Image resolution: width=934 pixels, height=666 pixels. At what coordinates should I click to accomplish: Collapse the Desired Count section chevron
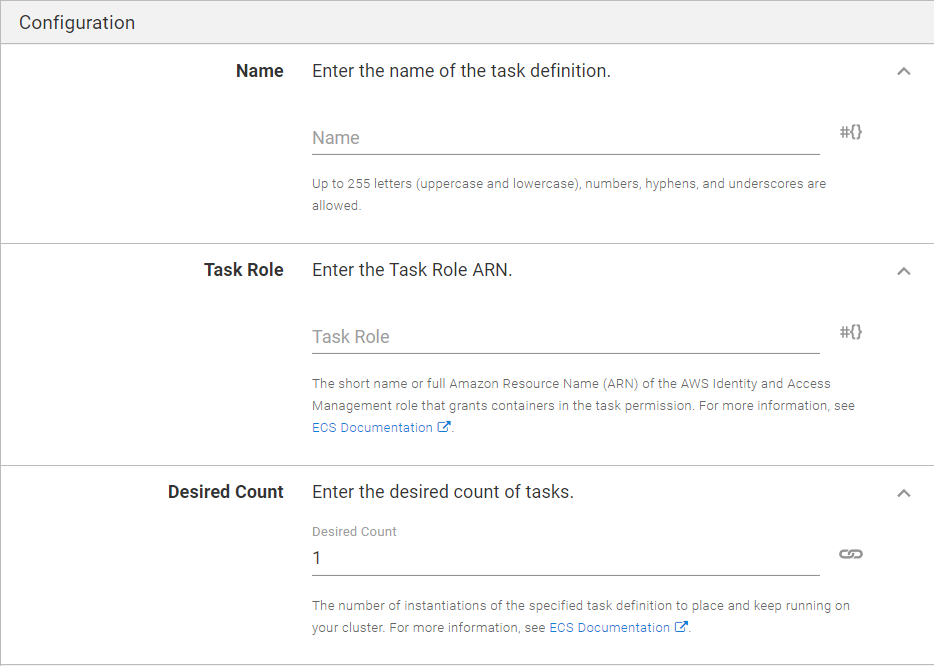coord(904,493)
